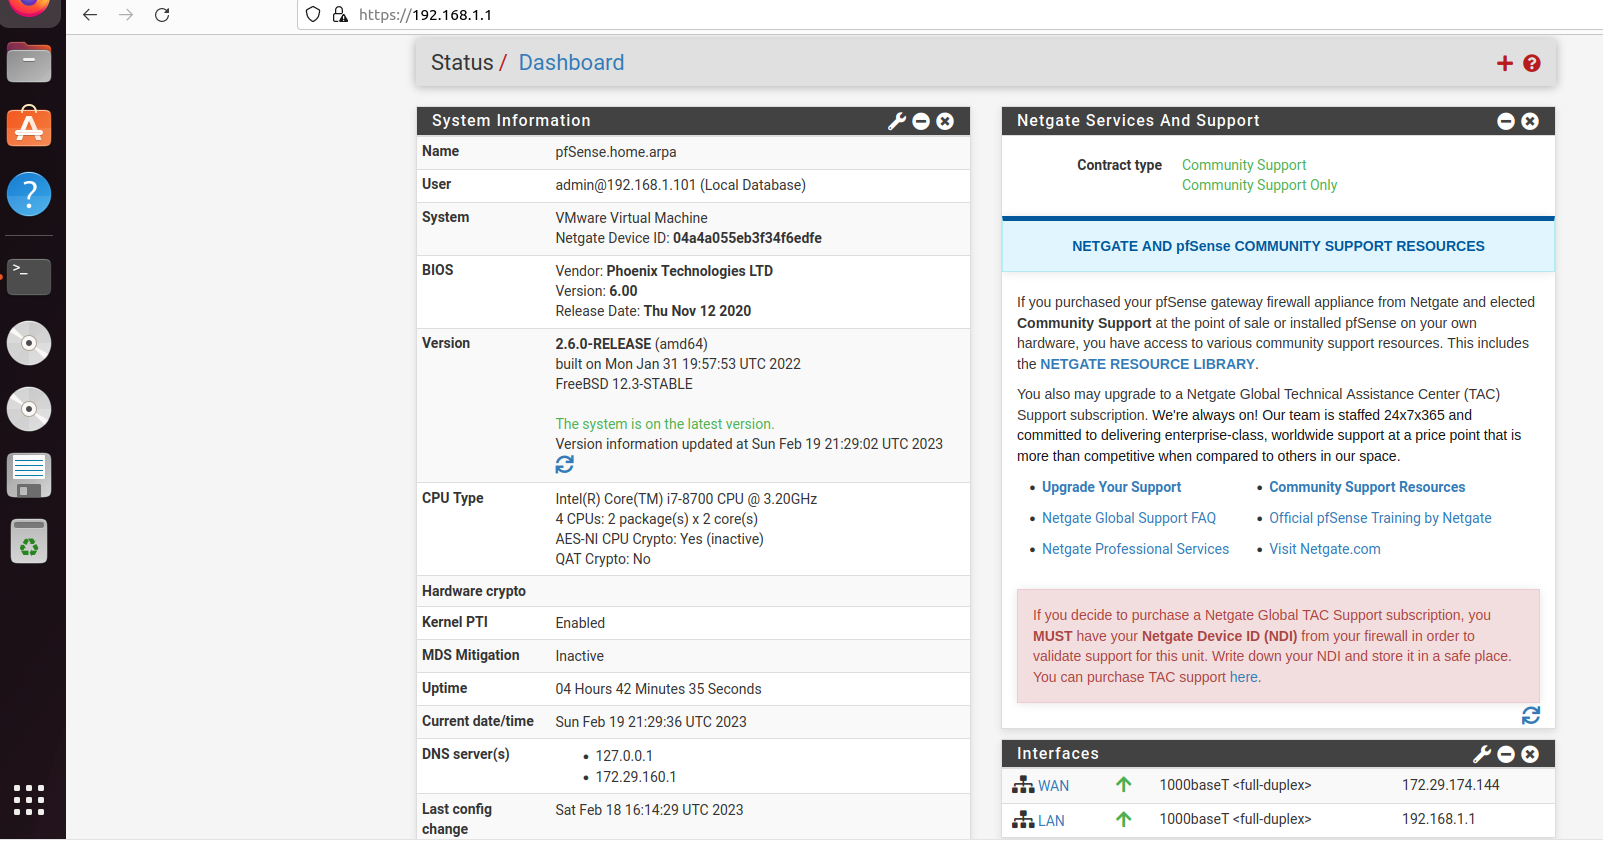Select the 2.6.0-RELEASE version text
The width and height of the screenshot is (1603, 841).
click(x=603, y=344)
